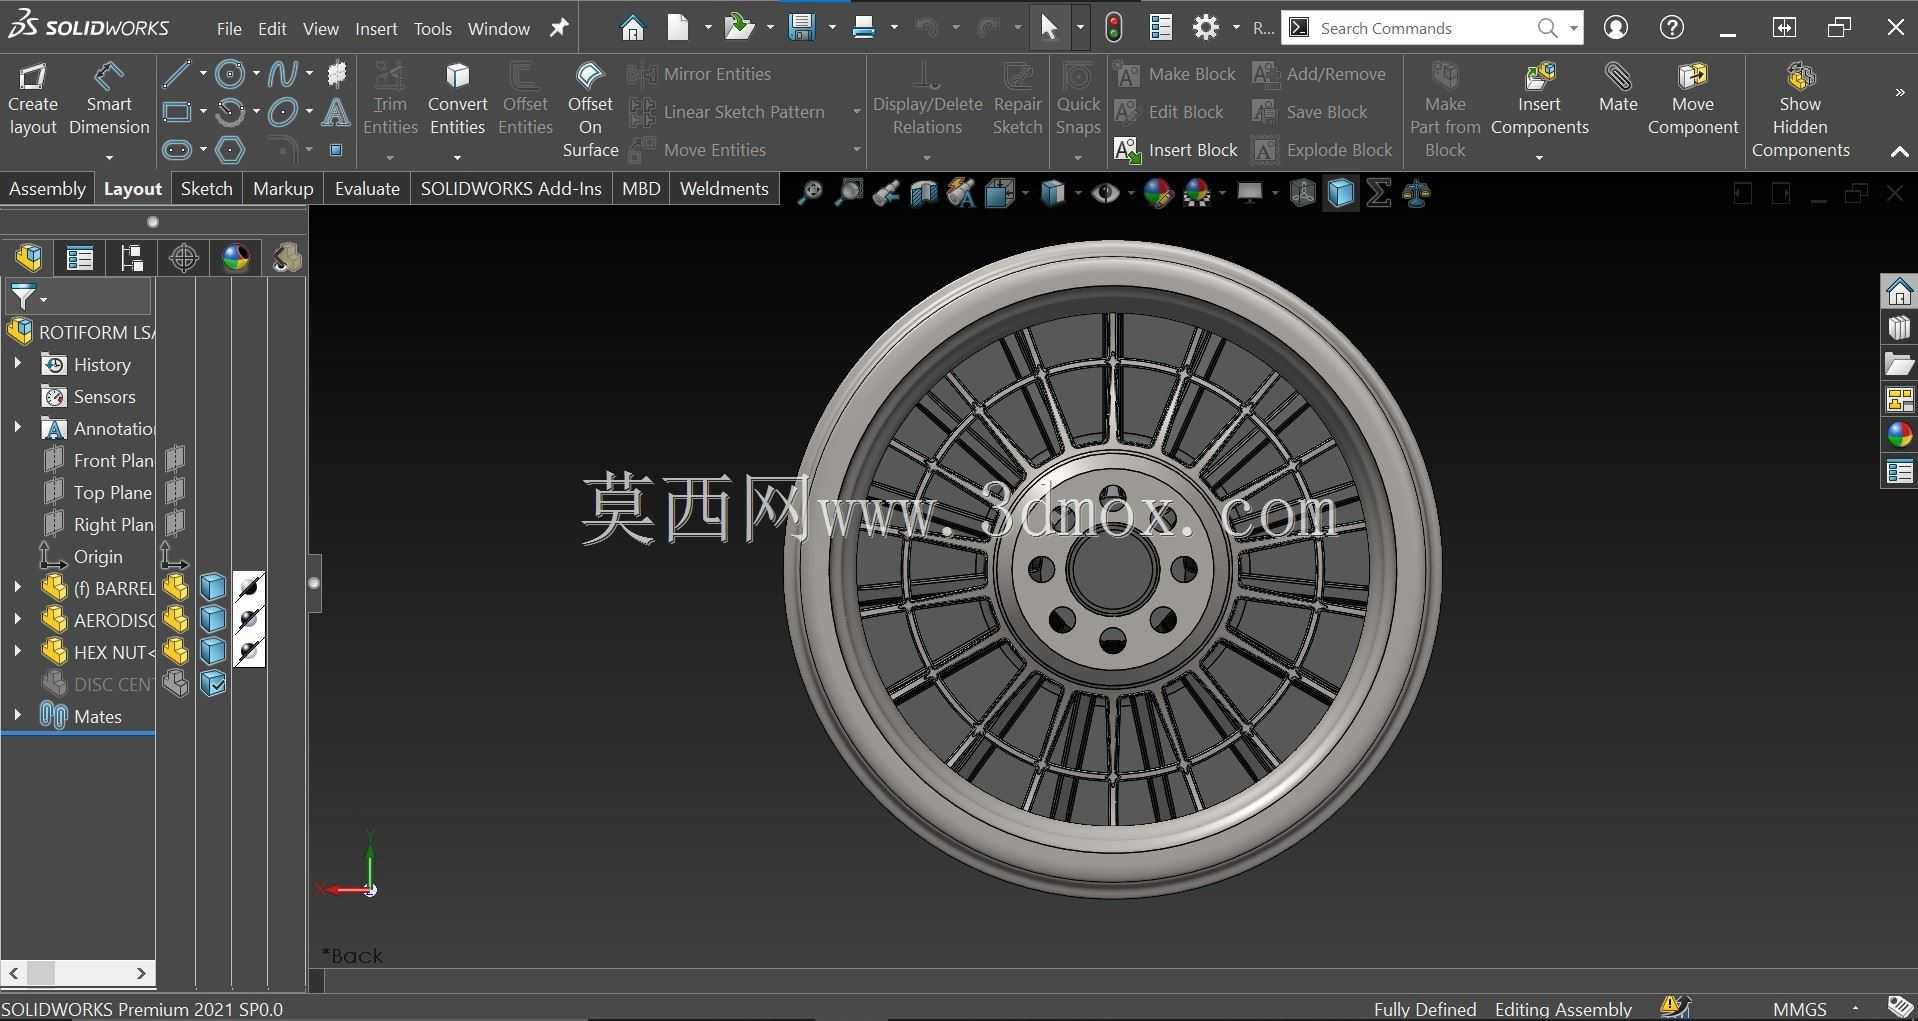Open Edit Appearance color ball in view toolbar
The height and width of the screenshot is (1021, 1918).
point(1157,193)
